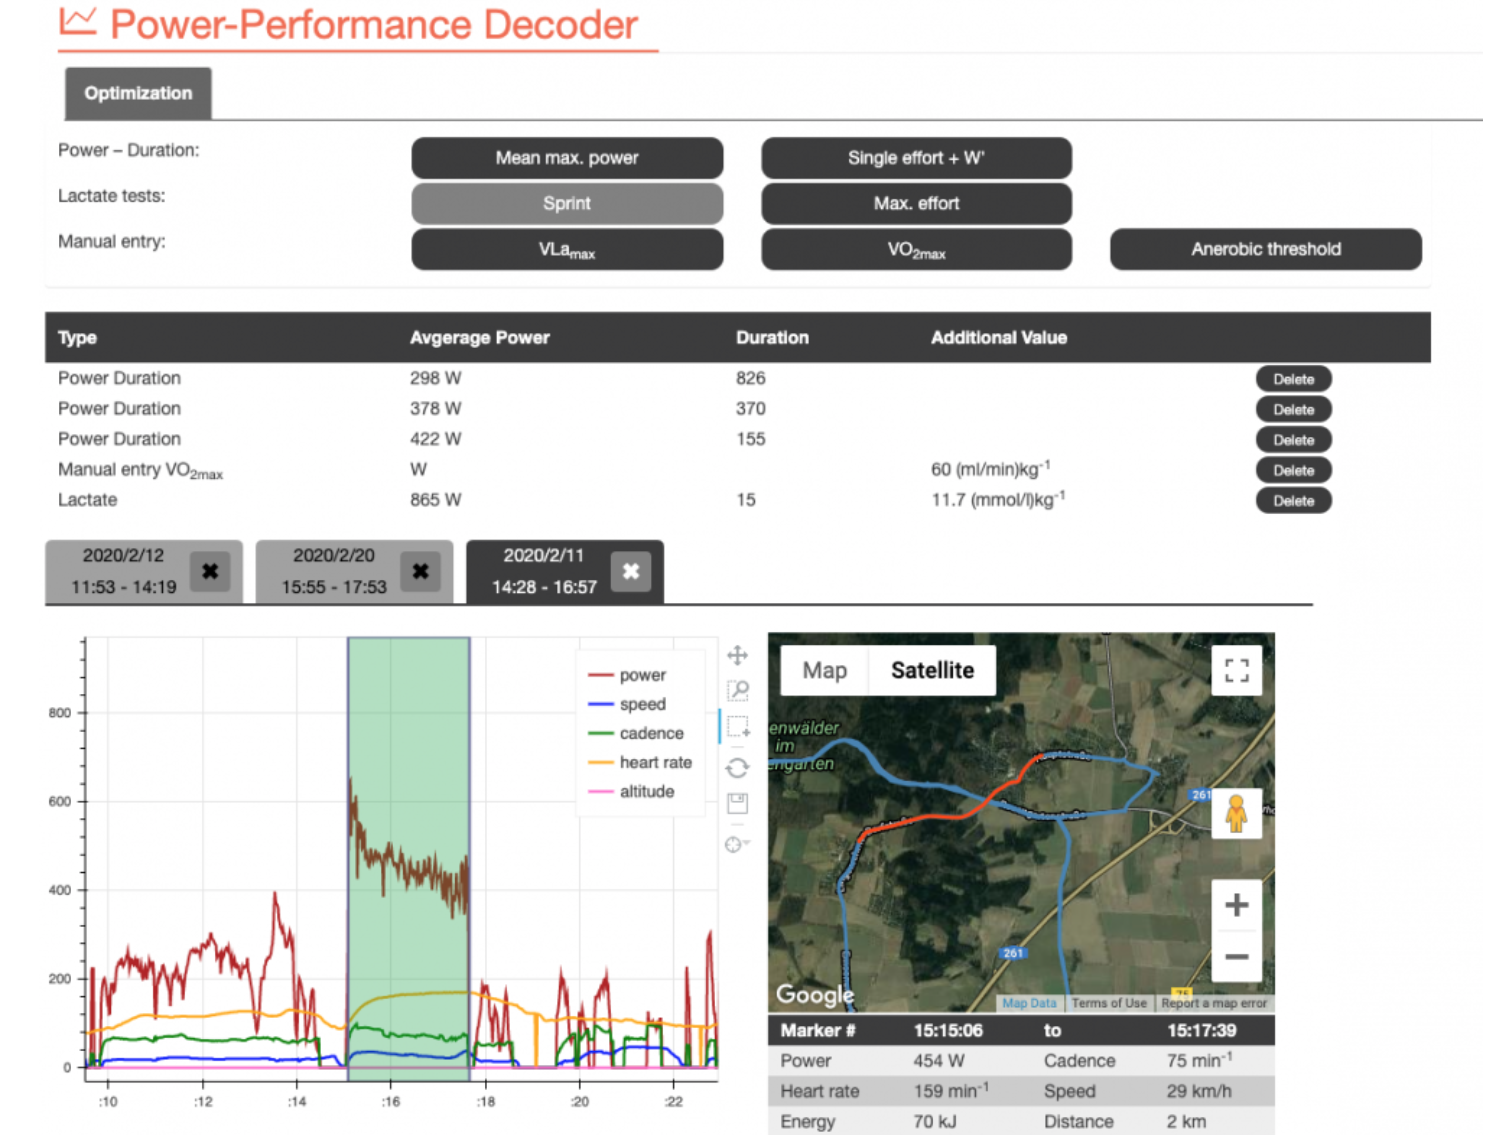
Task: Save the chart as image
Action: [738, 803]
